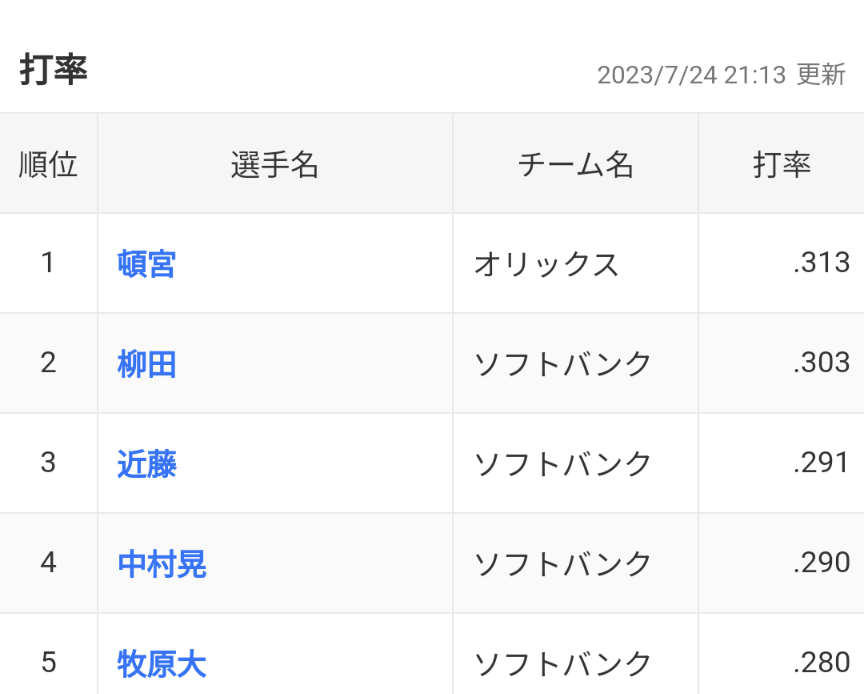Click ソフトバンク in the 近藤 row
Image resolution: width=864 pixels, height=694 pixels.
[563, 464]
